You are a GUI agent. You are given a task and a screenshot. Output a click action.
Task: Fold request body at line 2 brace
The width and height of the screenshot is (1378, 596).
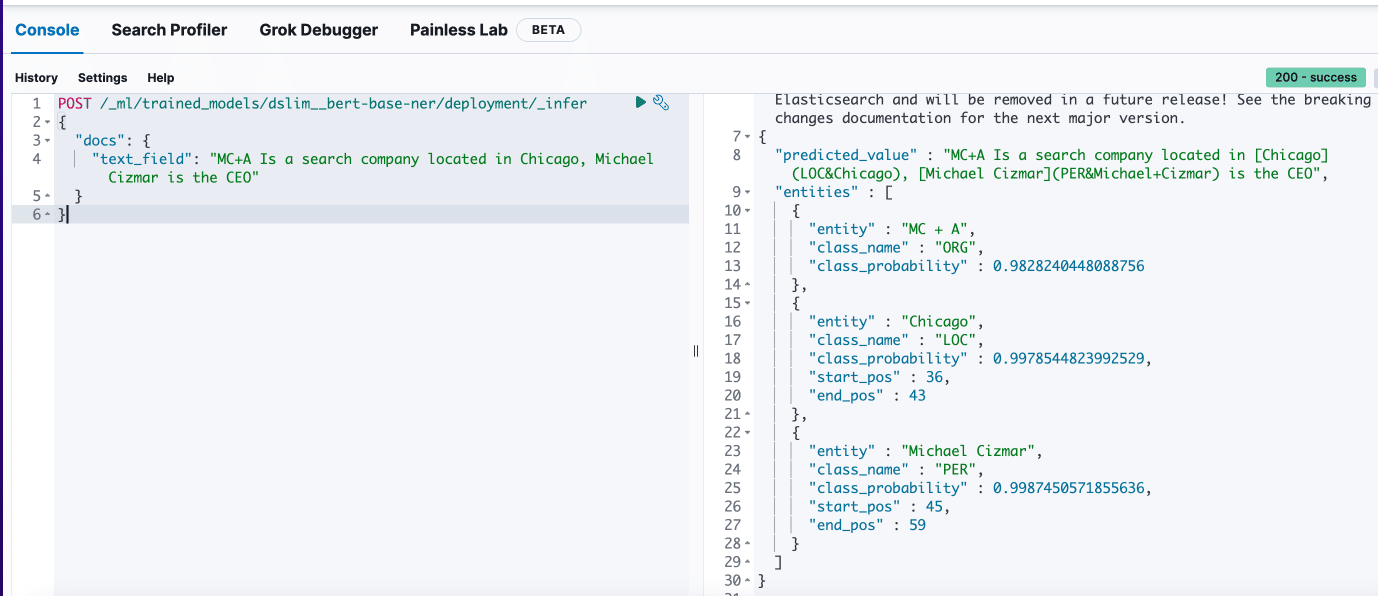[47, 122]
